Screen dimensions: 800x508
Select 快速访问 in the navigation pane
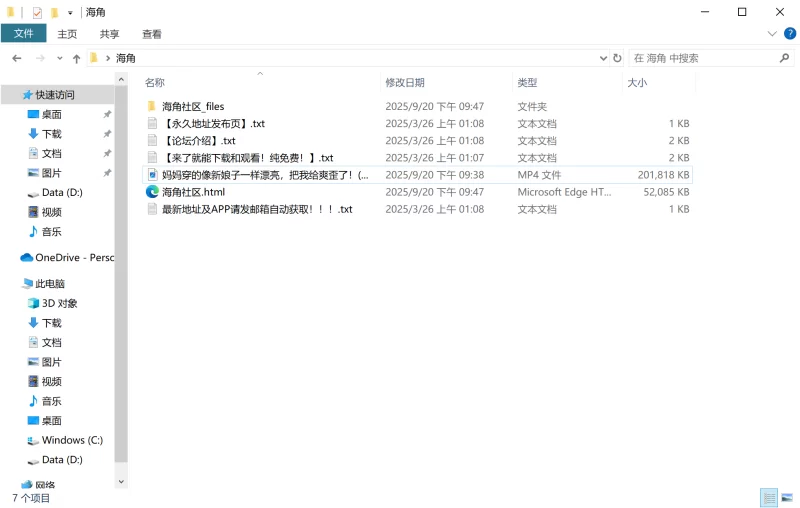coord(55,95)
